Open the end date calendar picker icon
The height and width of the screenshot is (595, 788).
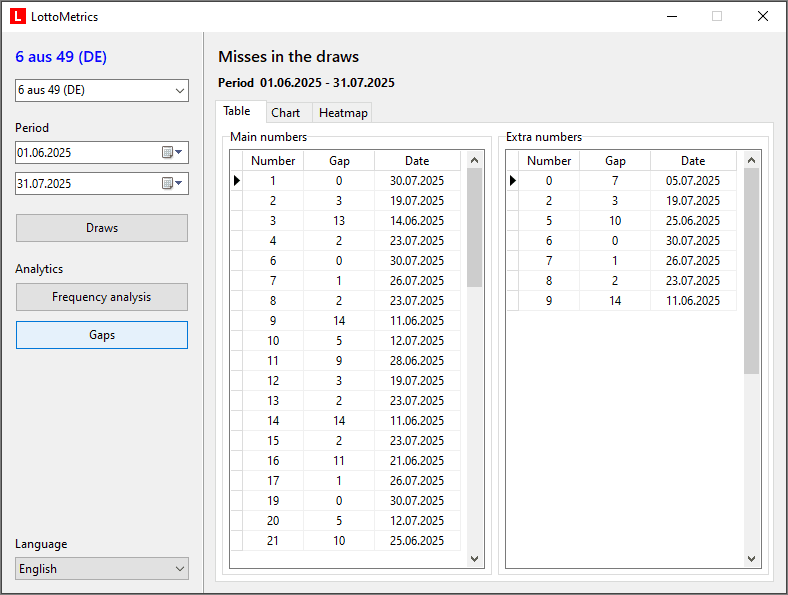coord(172,183)
